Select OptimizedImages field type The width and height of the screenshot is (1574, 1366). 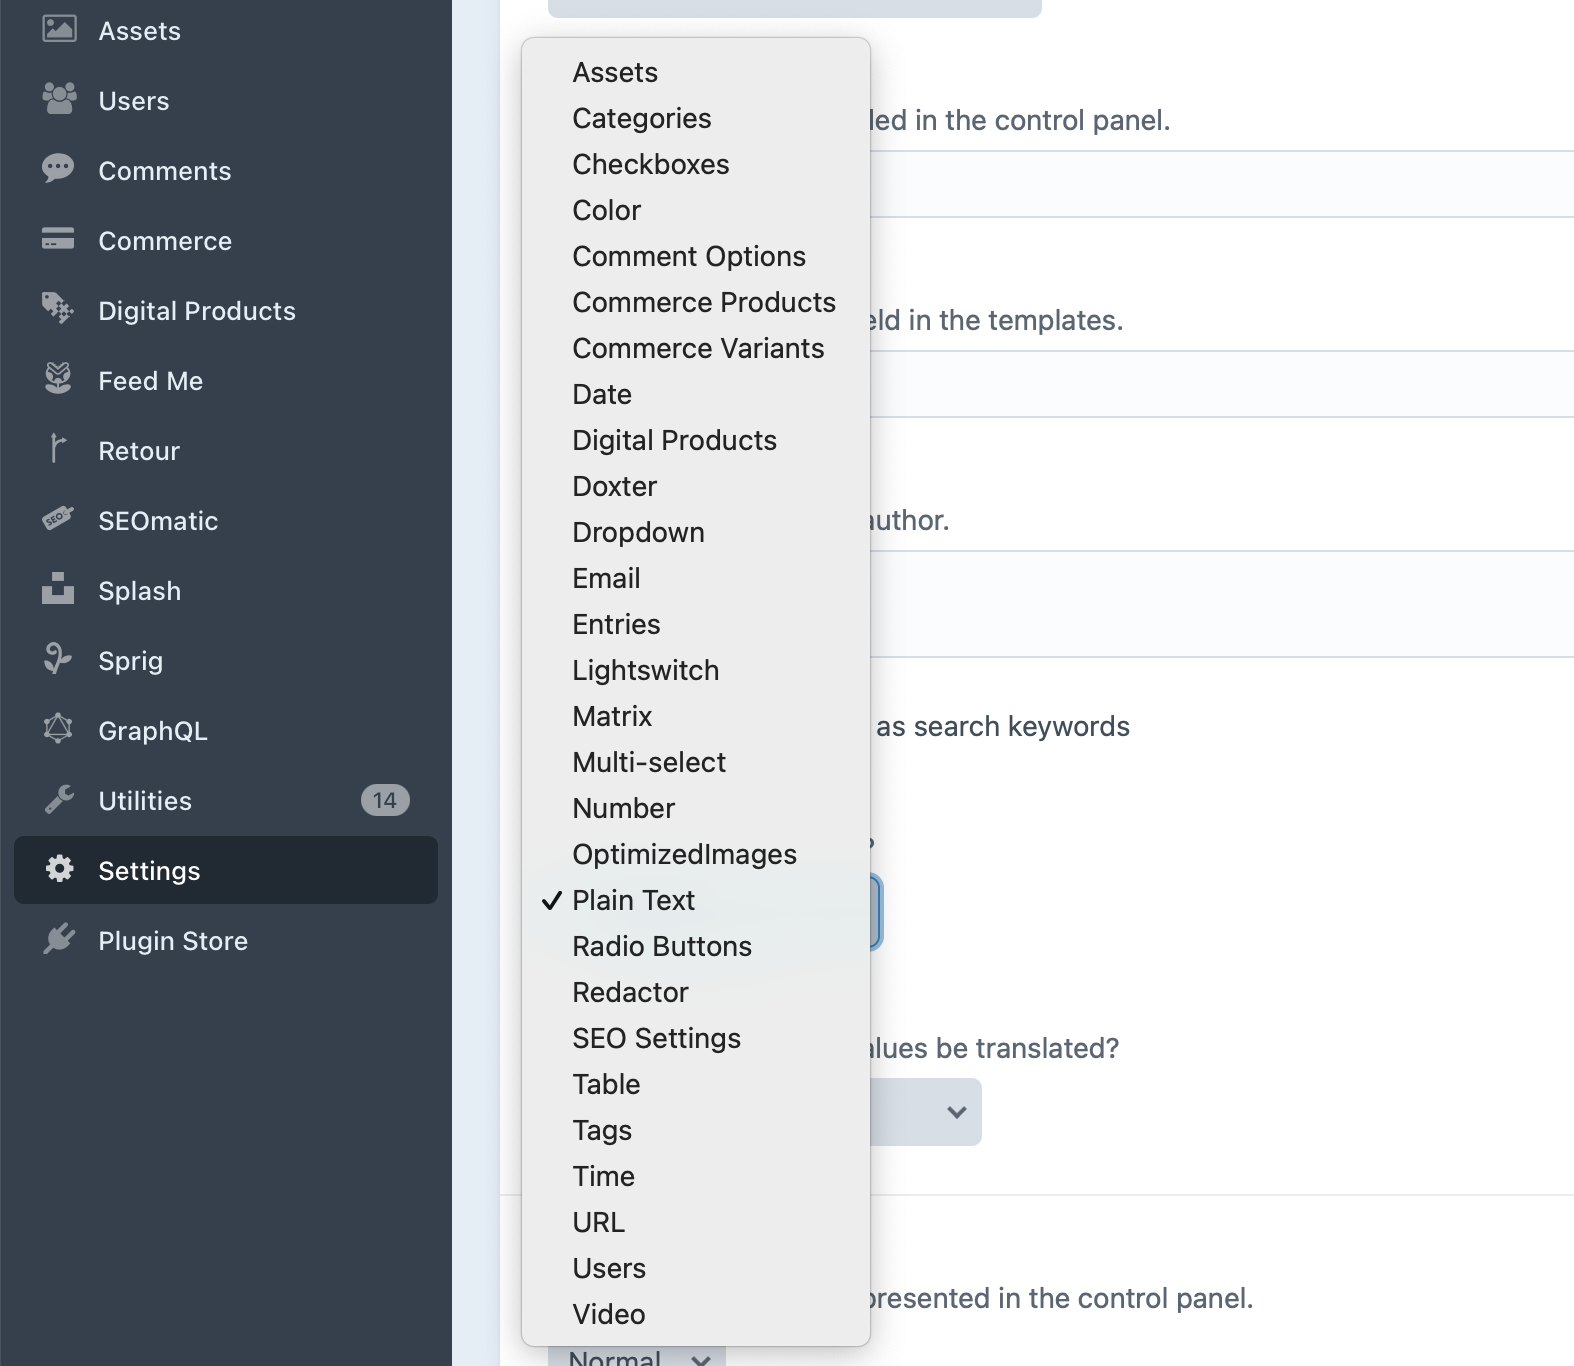coord(696,854)
